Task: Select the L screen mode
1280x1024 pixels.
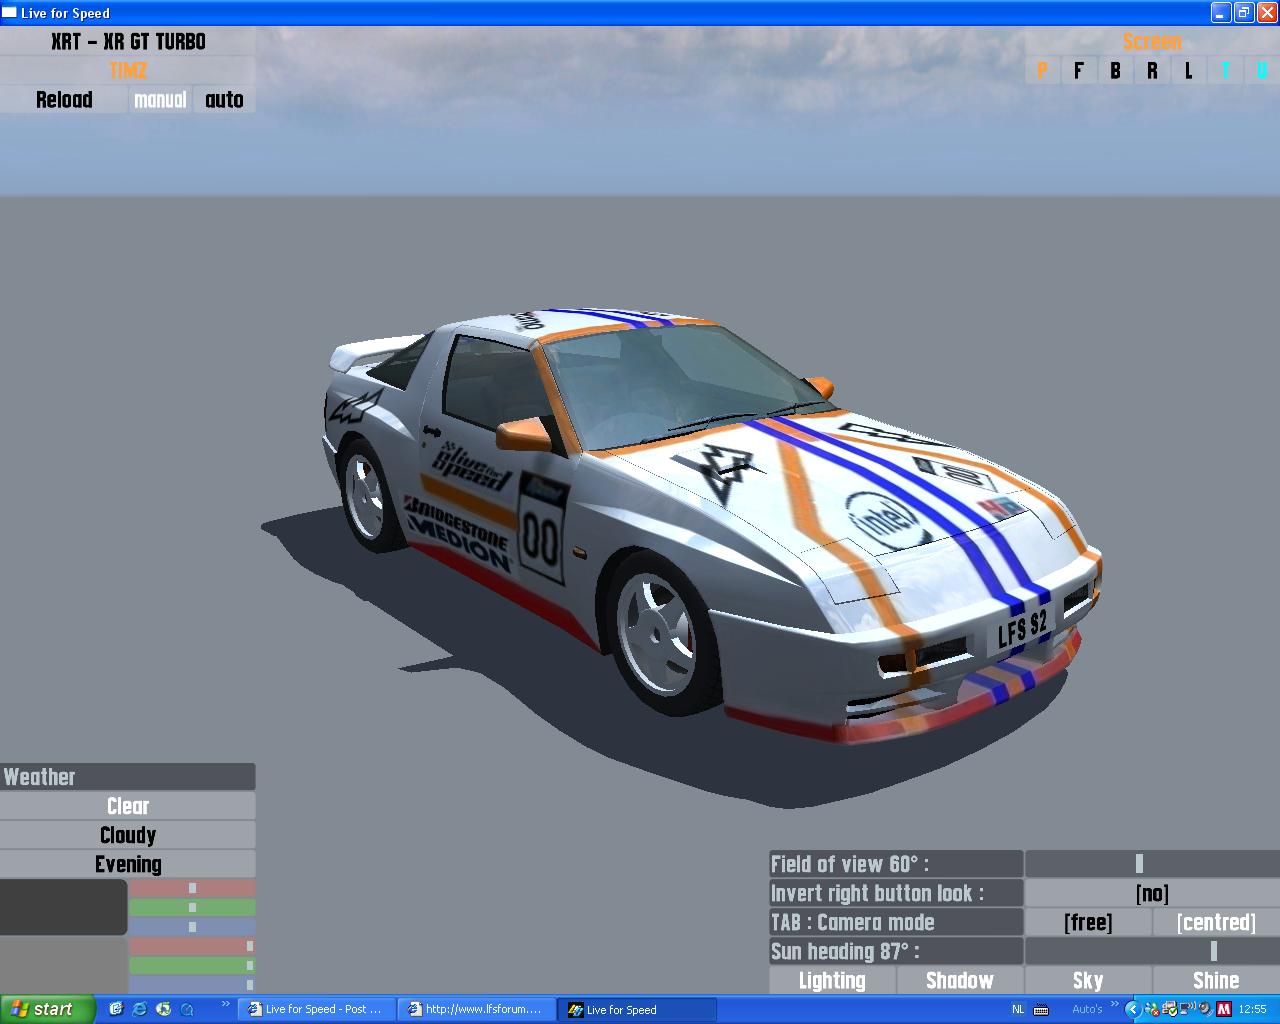Action: click(x=1188, y=71)
